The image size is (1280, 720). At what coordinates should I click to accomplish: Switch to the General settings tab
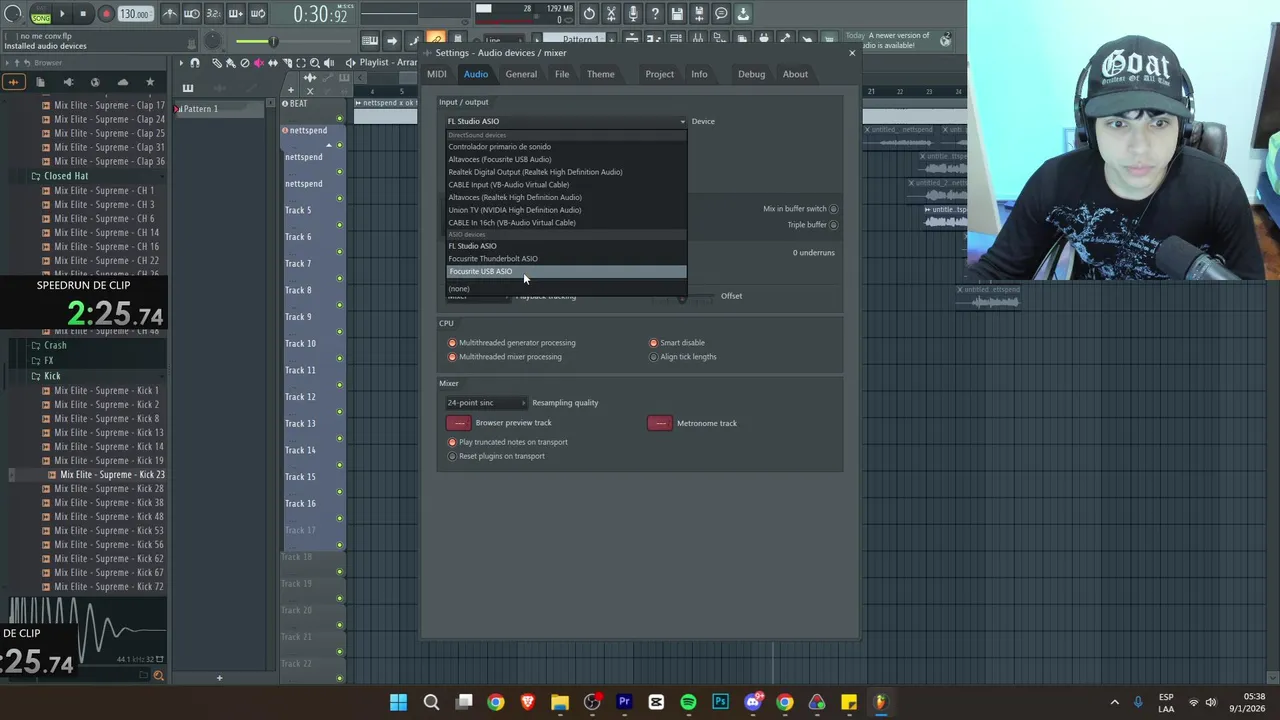click(x=521, y=74)
